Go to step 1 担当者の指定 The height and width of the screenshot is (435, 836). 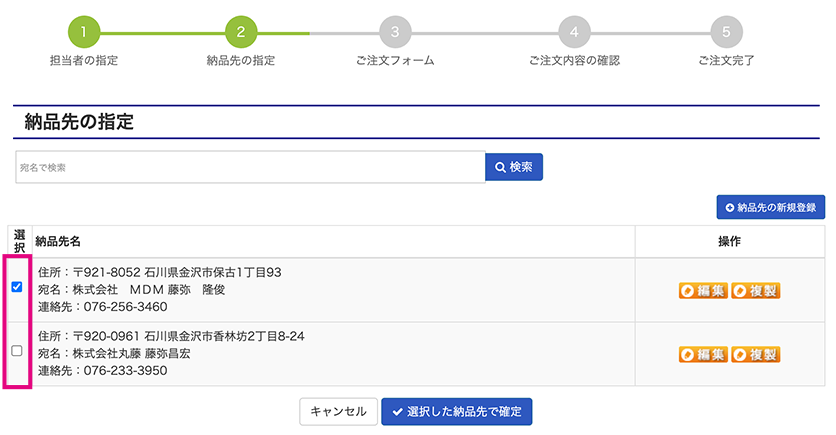(x=84, y=32)
